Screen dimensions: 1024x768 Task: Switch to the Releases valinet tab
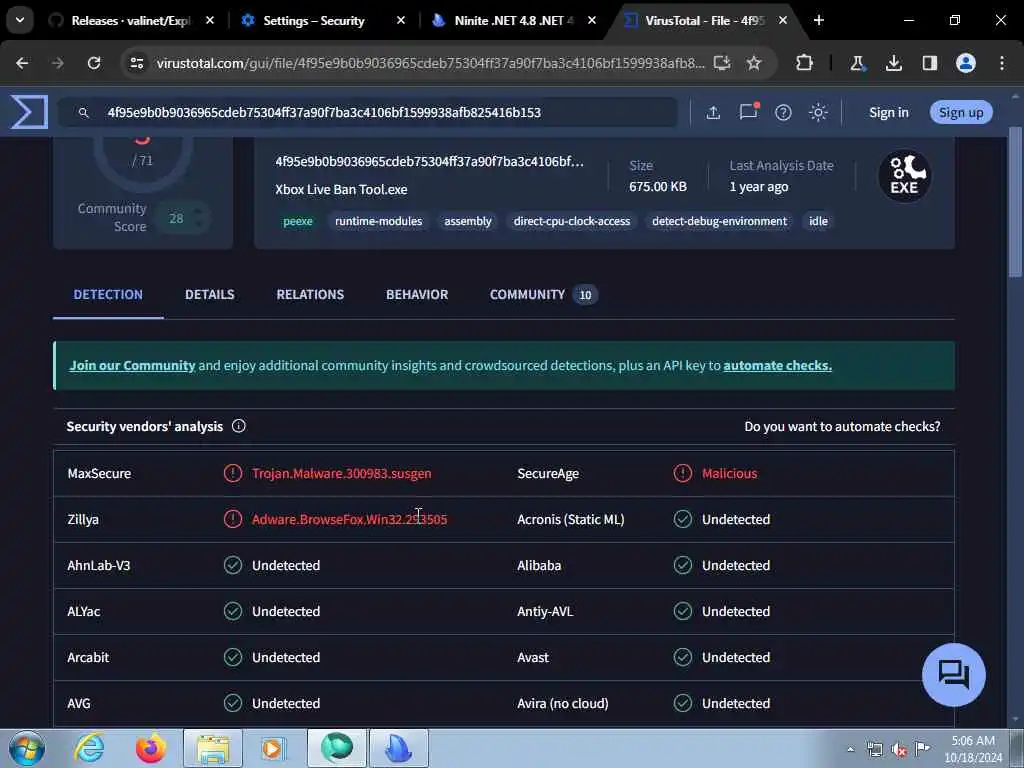pos(131,20)
